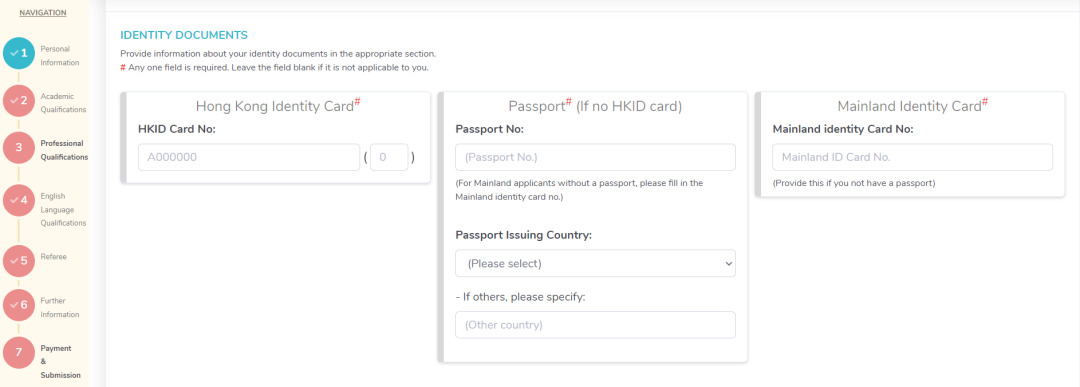Click step 6 Further Information circle
The width and height of the screenshot is (1080, 387).
19,305
